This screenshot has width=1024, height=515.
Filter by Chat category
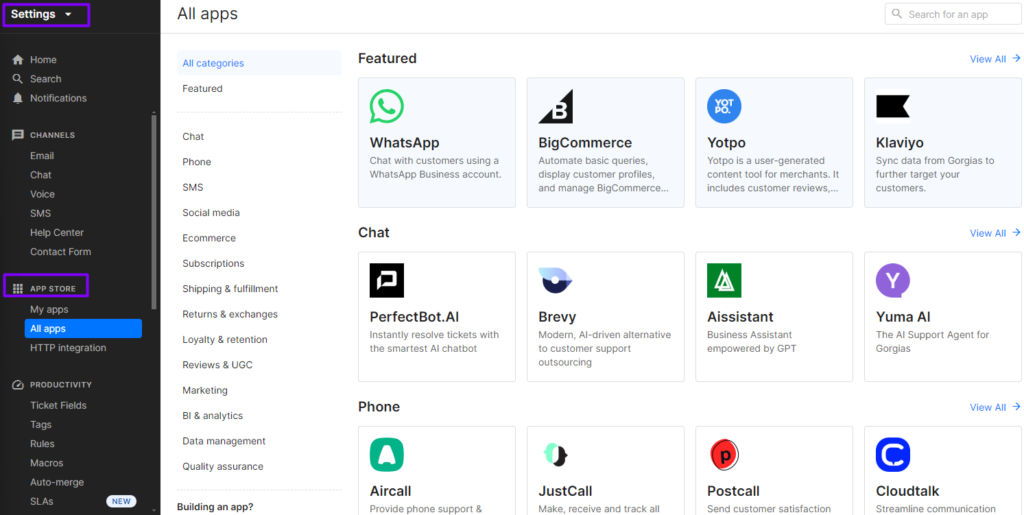(x=193, y=136)
